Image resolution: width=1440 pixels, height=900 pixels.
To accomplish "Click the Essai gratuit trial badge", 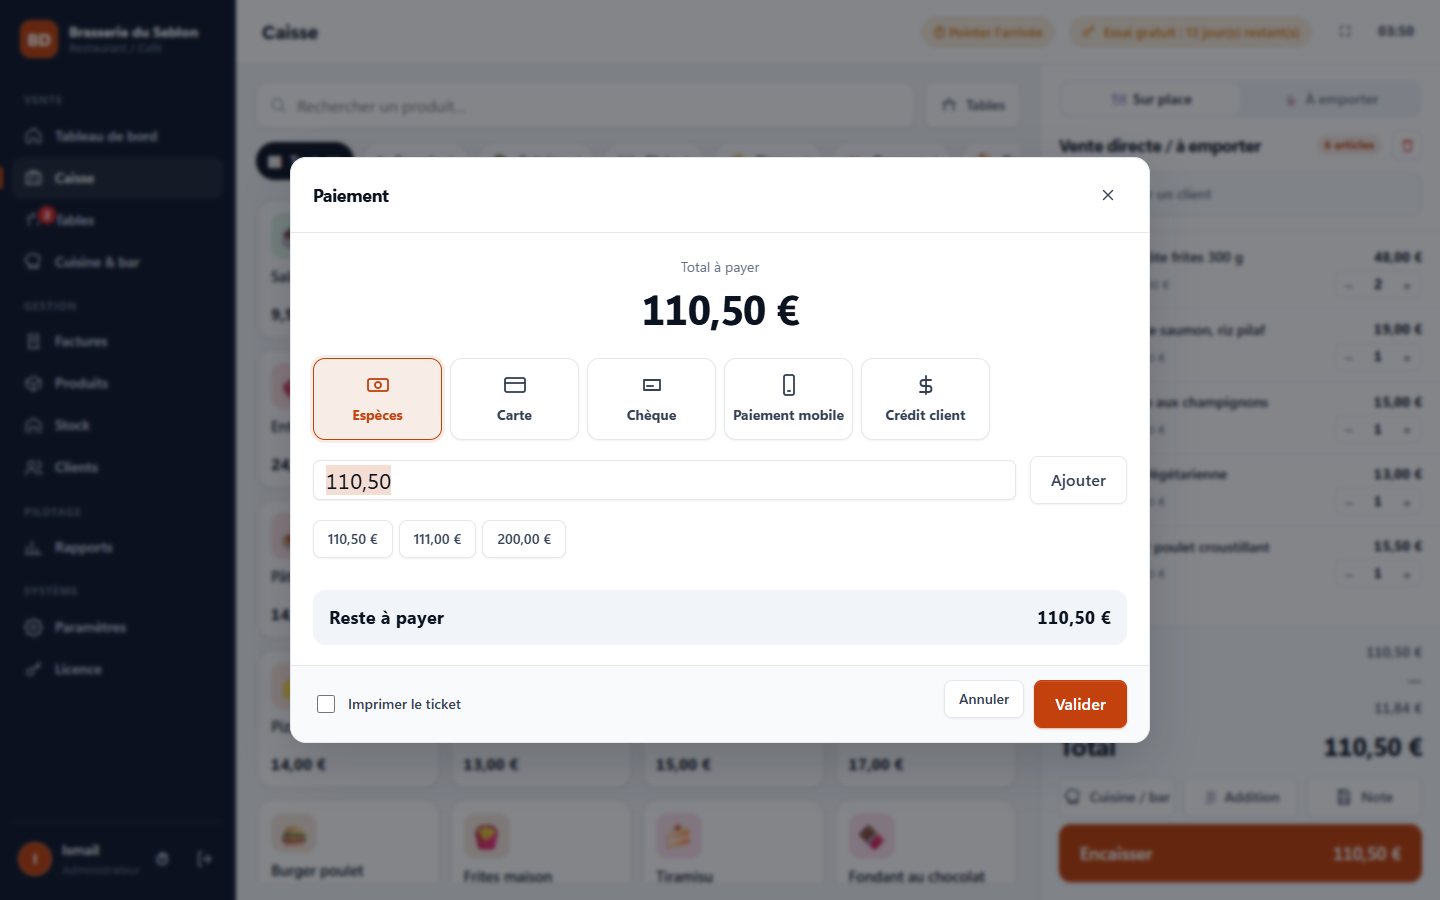I will pyautogui.click(x=1190, y=33).
